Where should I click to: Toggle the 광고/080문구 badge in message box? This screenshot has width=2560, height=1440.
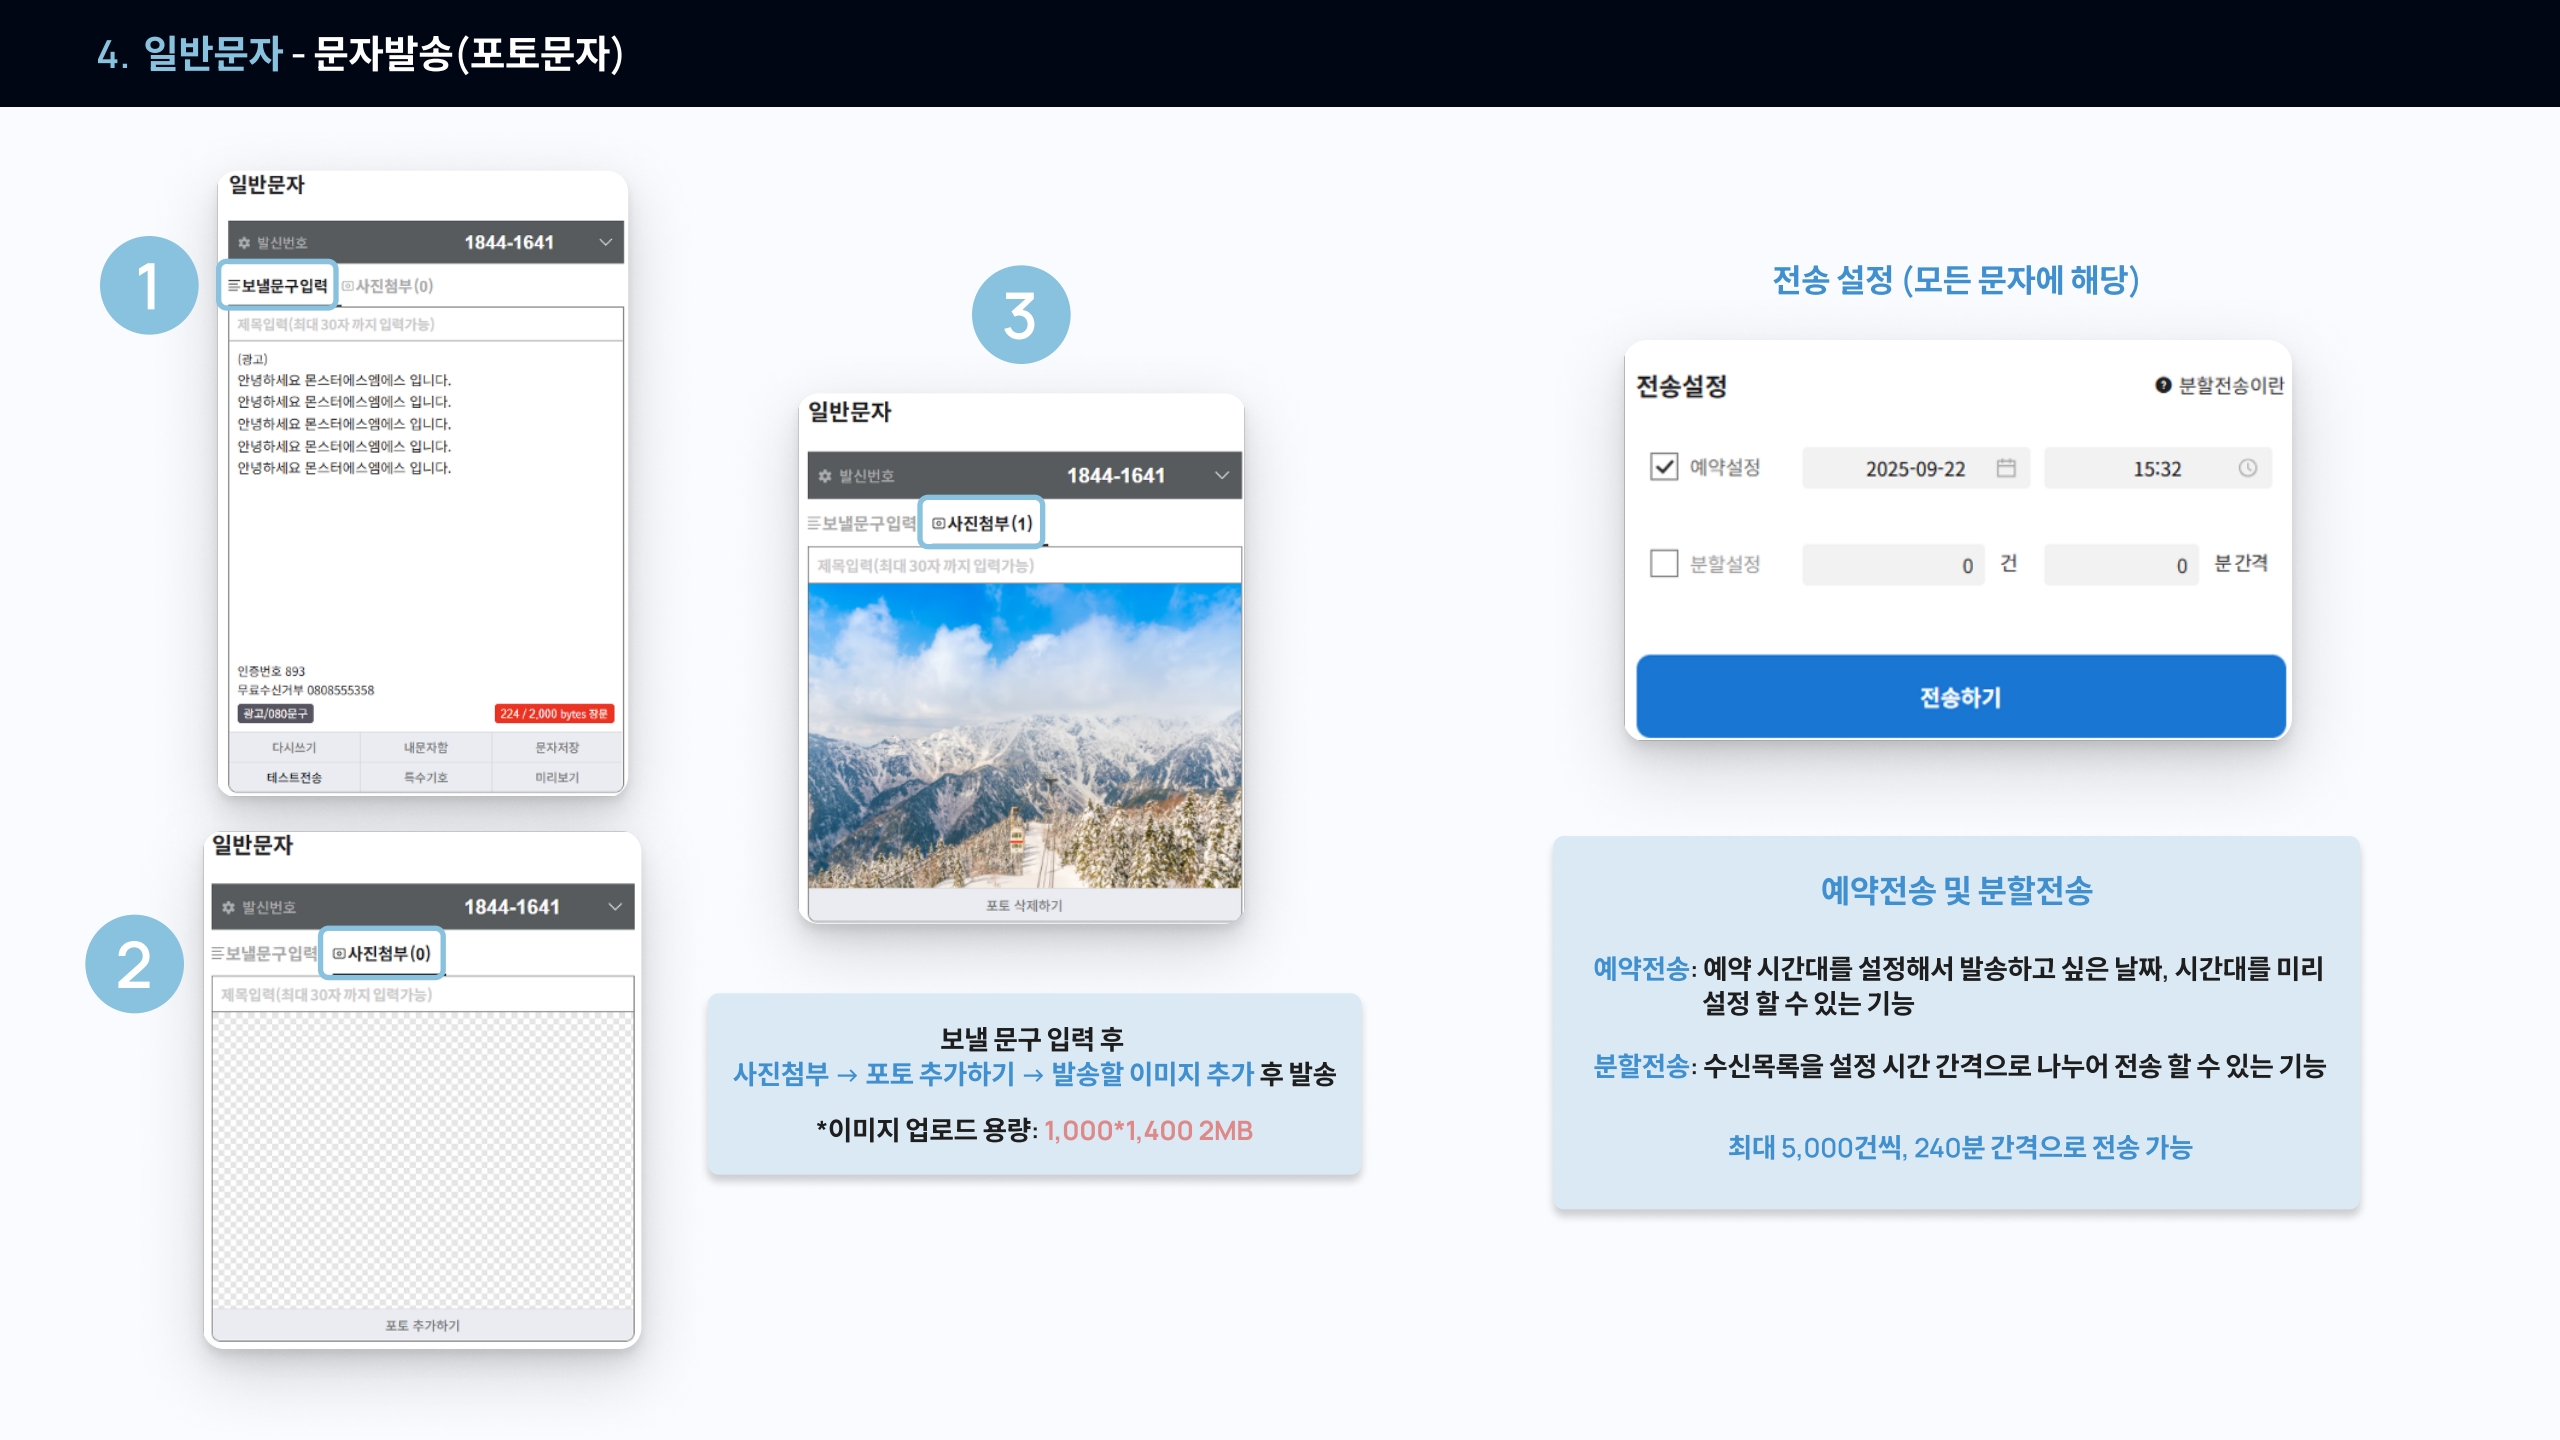[276, 714]
